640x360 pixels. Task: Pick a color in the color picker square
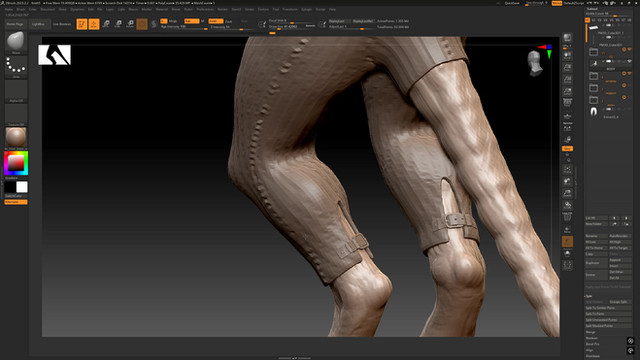click(16, 163)
